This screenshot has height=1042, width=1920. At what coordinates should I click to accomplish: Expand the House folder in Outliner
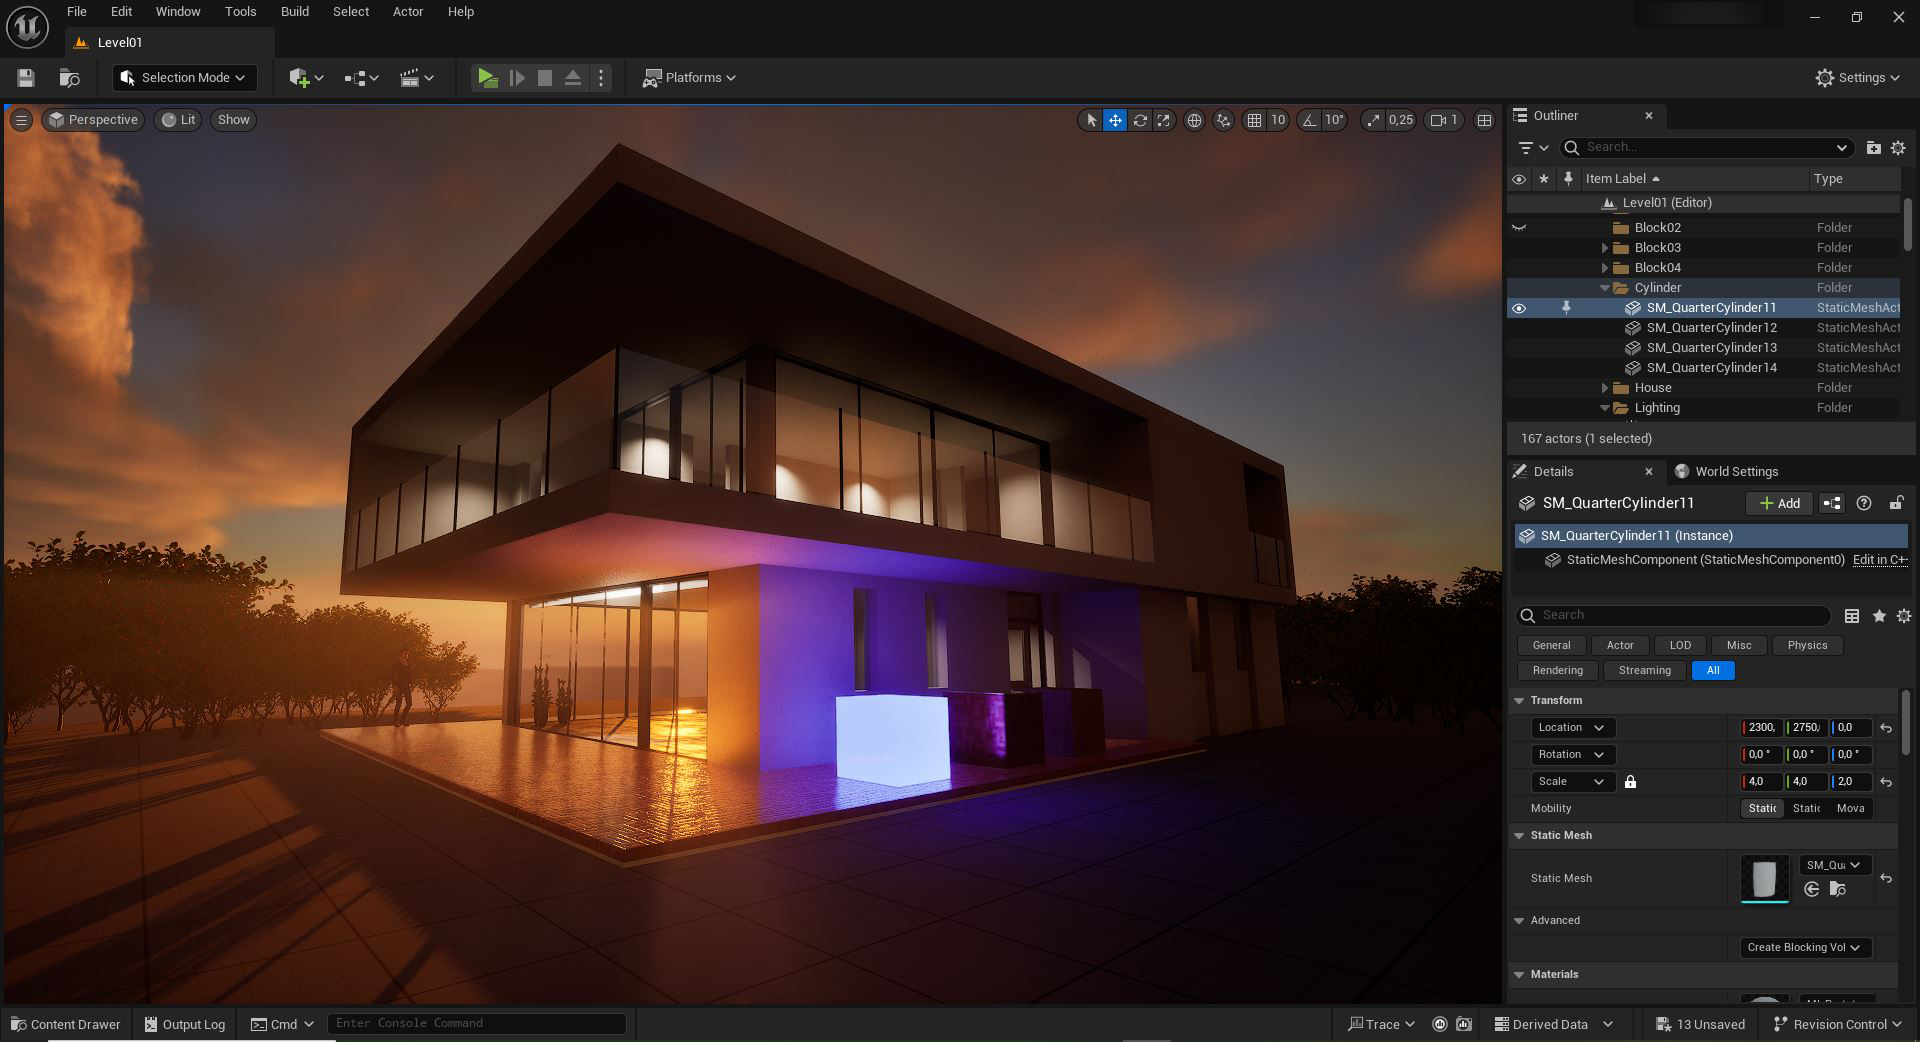[1605, 388]
